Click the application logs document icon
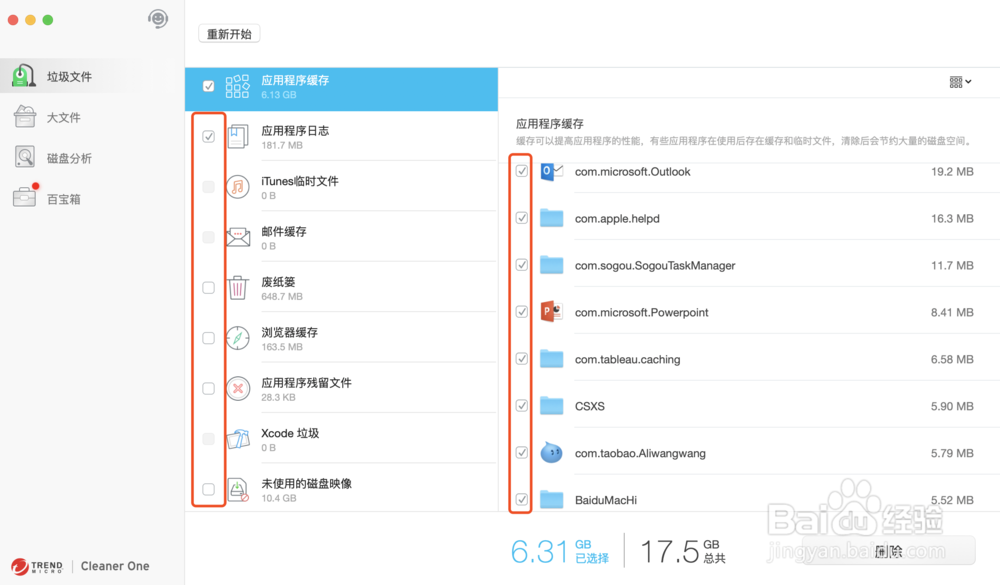Screen dimensions: 1000x585 point(237,136)
